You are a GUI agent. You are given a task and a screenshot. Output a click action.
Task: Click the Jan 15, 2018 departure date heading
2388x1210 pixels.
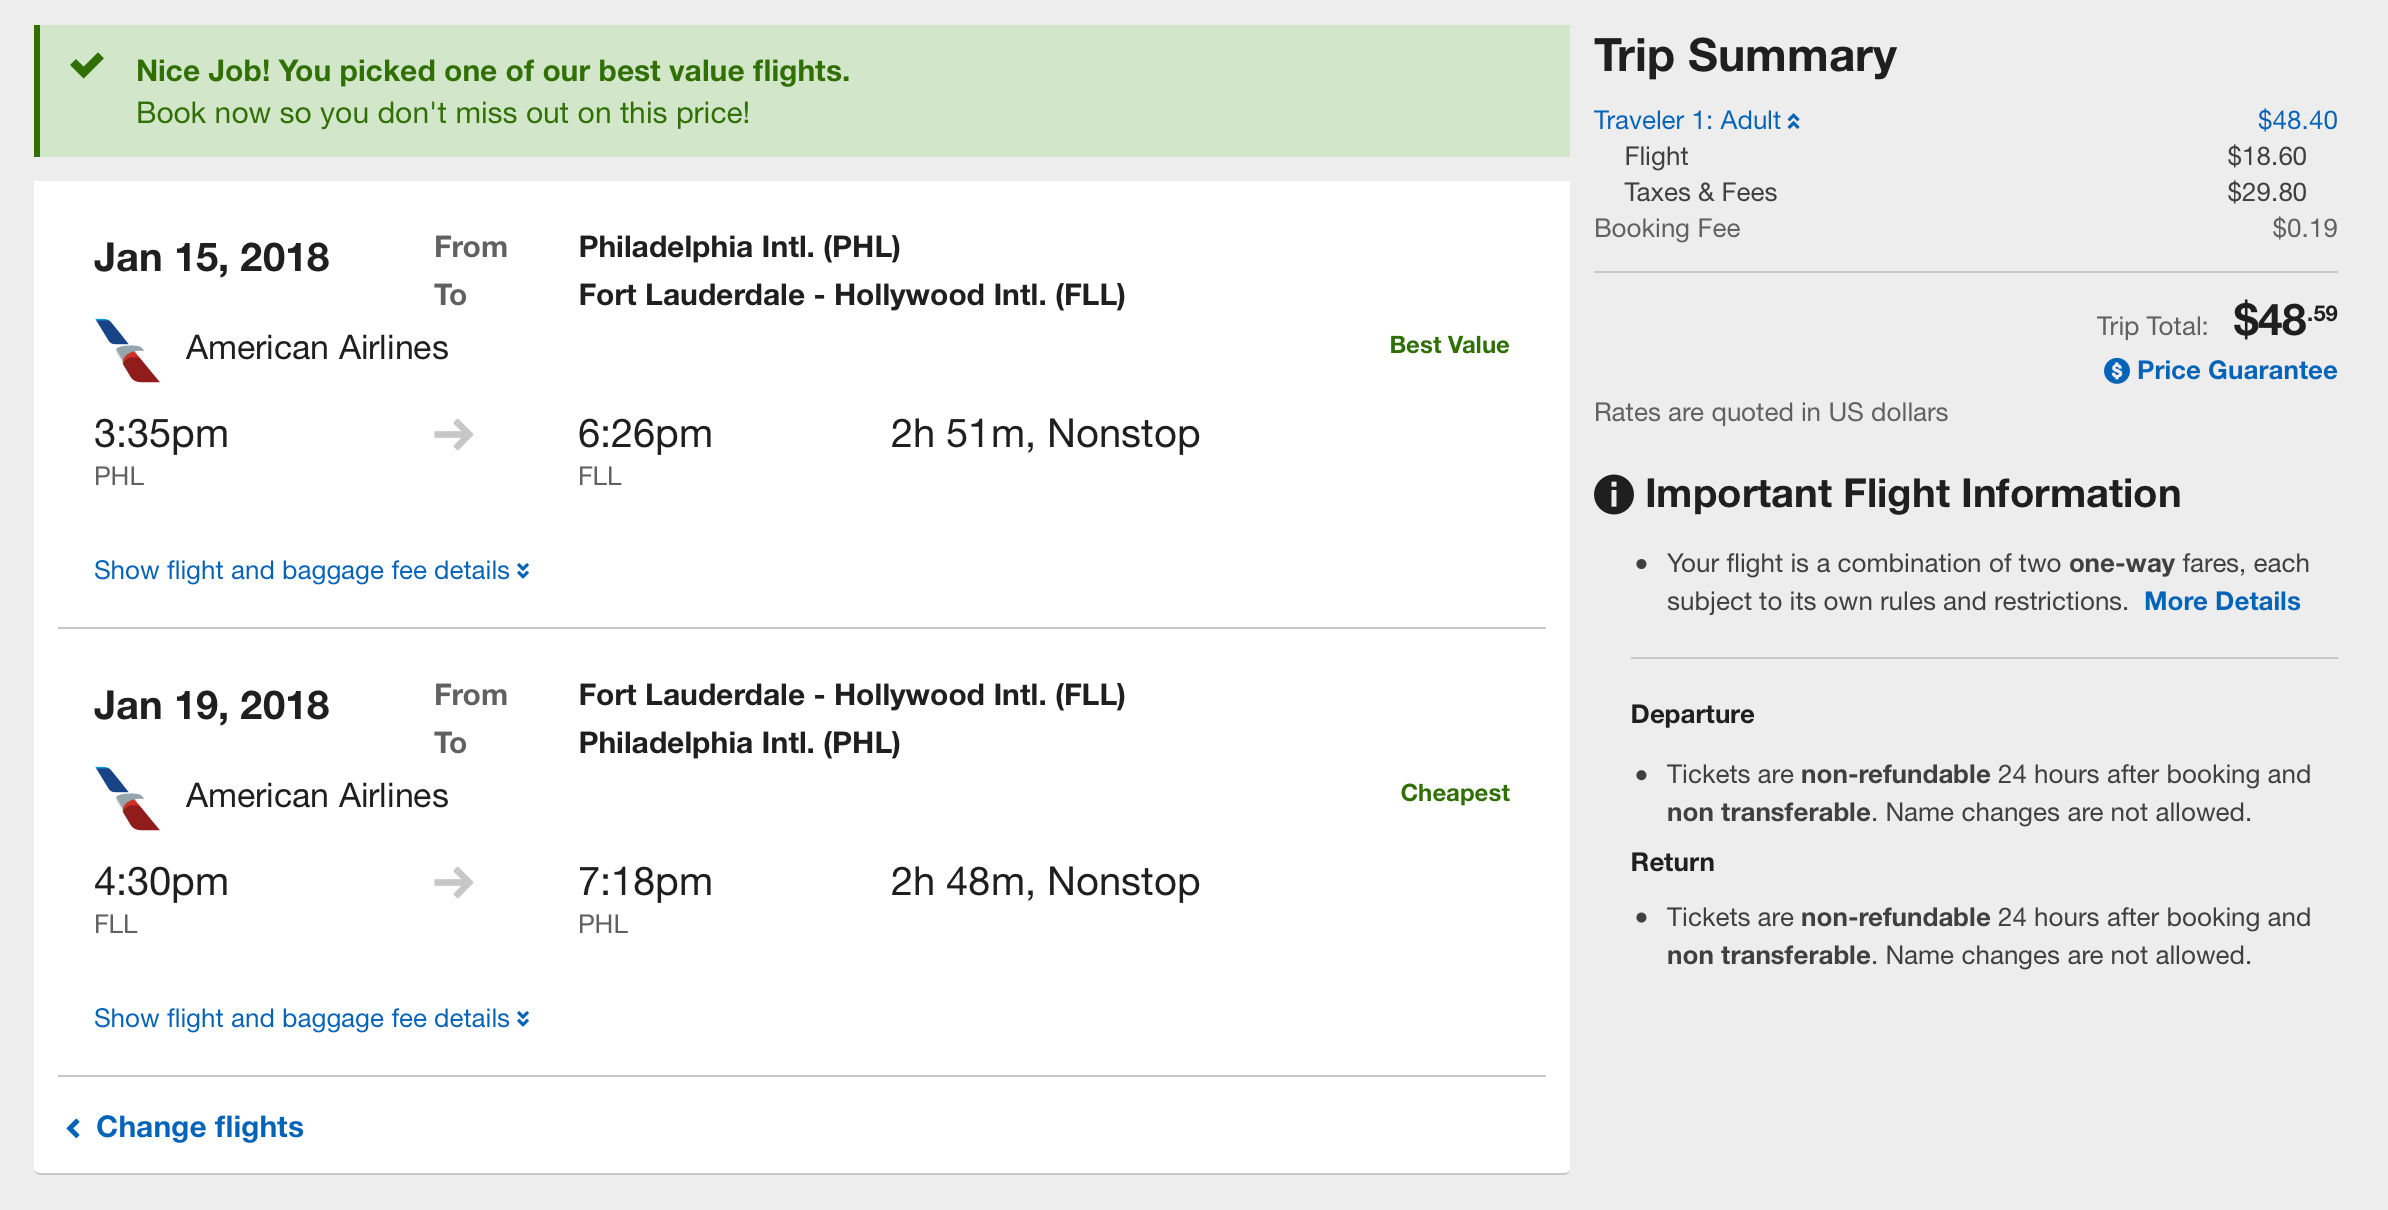coord(211,258)
